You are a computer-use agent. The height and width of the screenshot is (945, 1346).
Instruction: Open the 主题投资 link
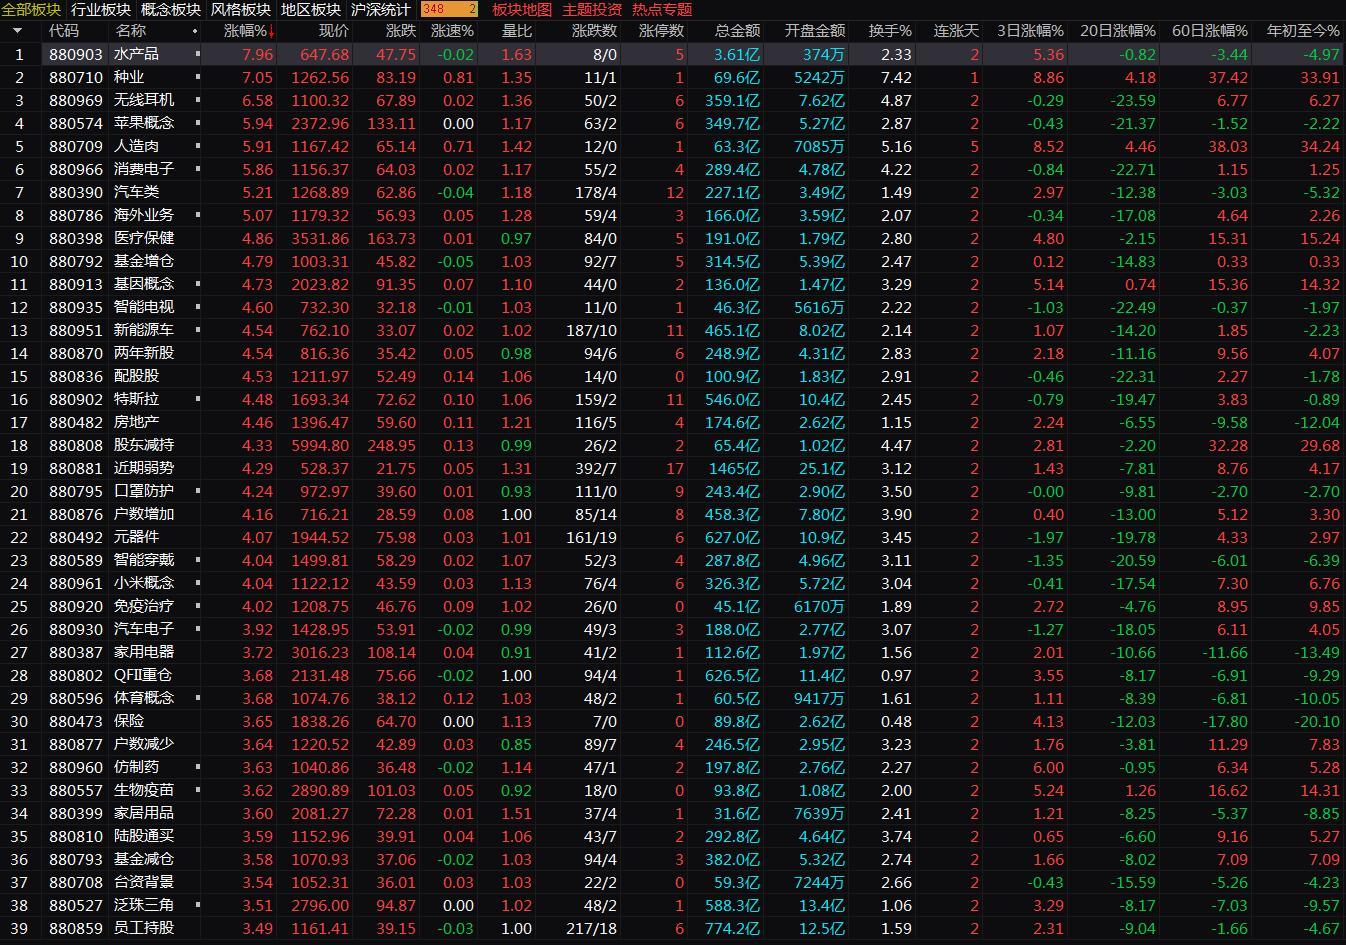click(592, 9)
